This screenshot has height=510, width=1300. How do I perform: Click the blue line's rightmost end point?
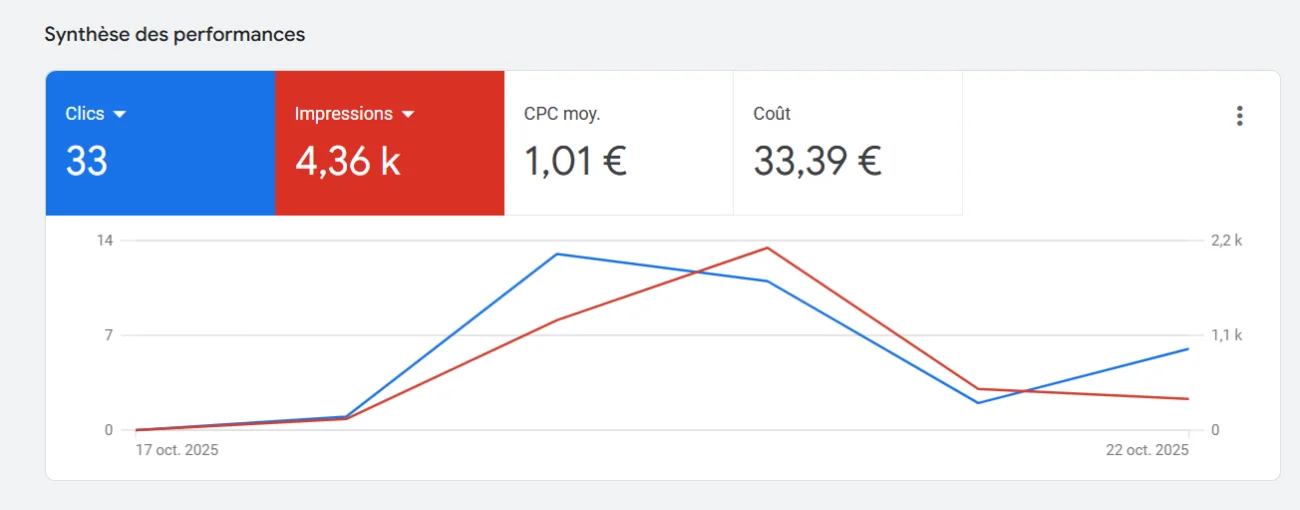coord(1188,349)
